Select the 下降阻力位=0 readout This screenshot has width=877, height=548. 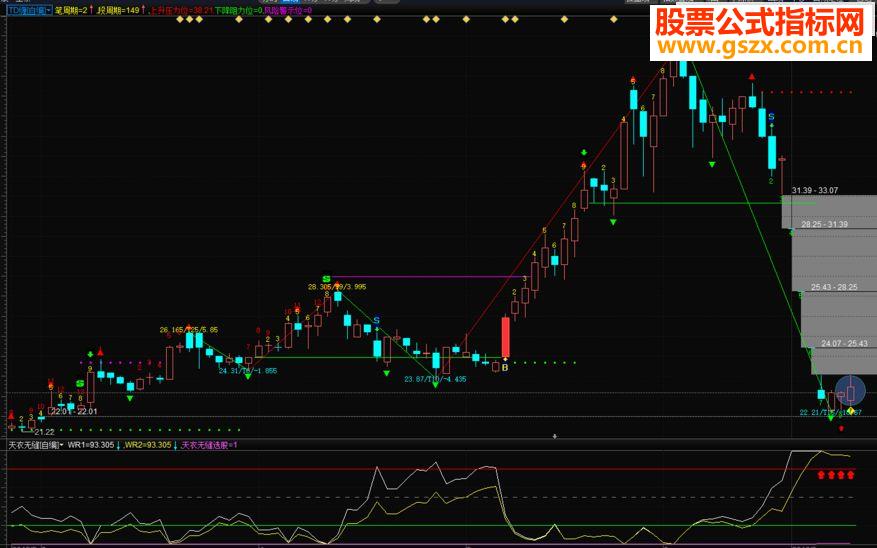(239, 10)
